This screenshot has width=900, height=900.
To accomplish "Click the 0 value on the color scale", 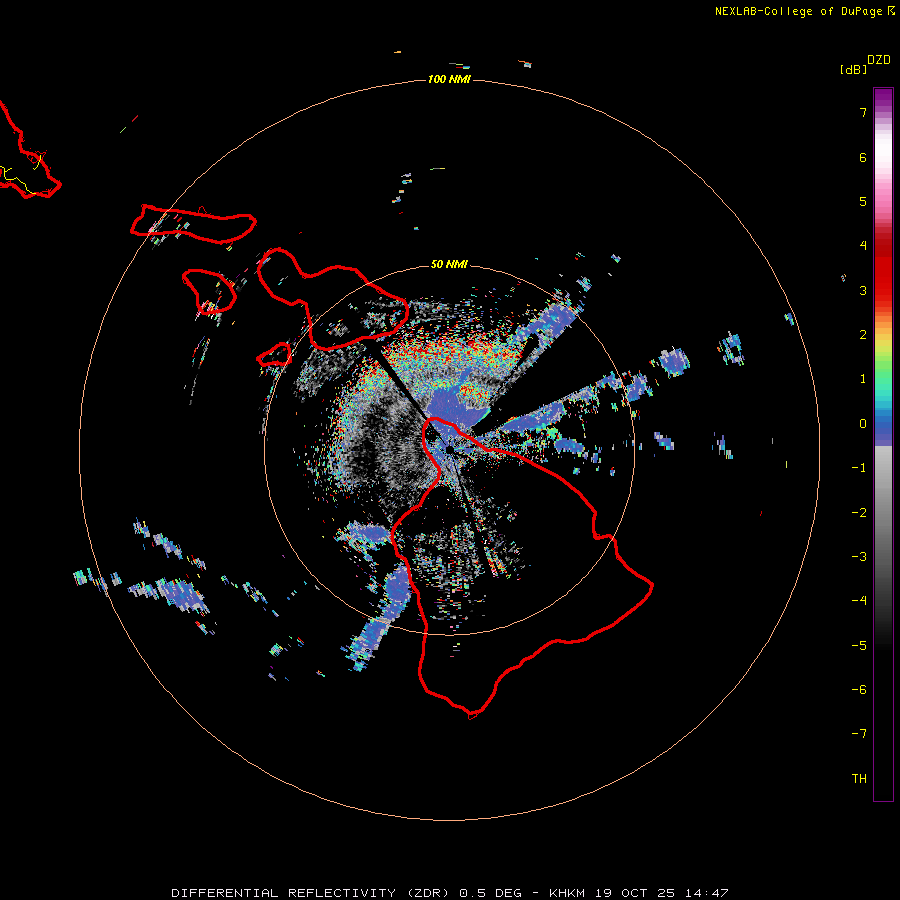I will point(863,424).
